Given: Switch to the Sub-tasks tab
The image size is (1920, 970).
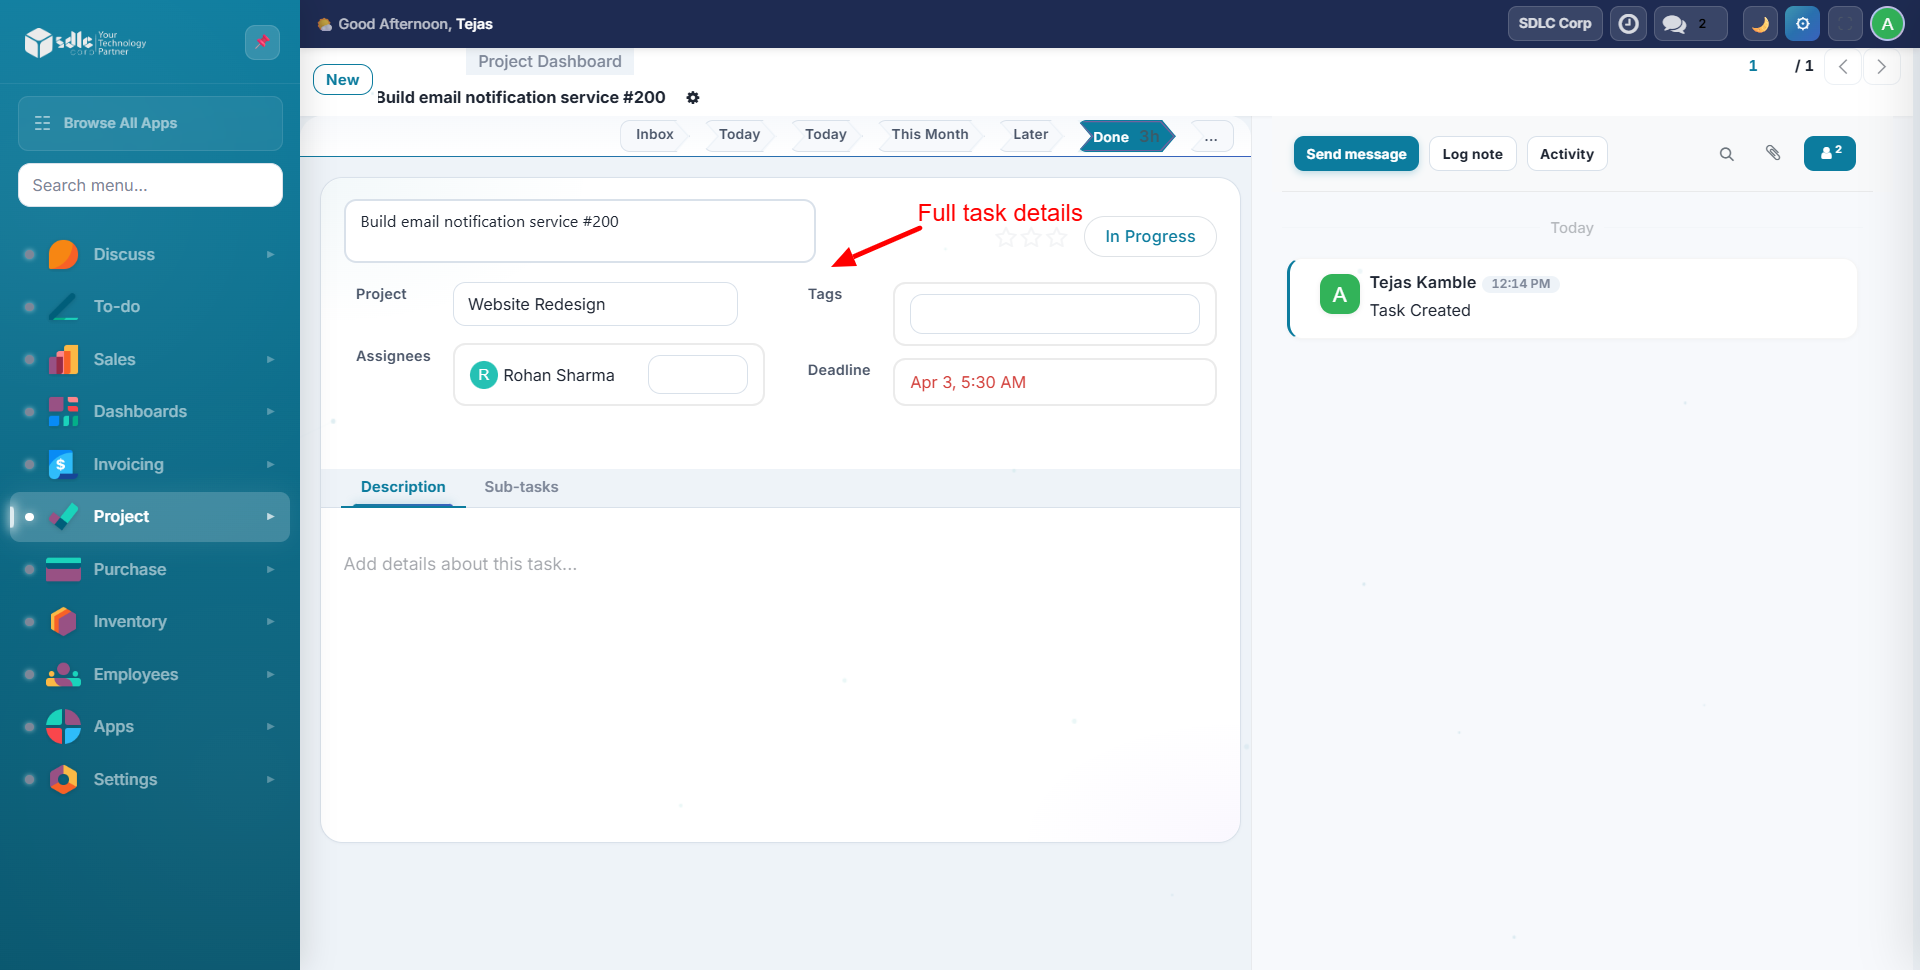Looking at the screenshot, I should pos(521,487).
